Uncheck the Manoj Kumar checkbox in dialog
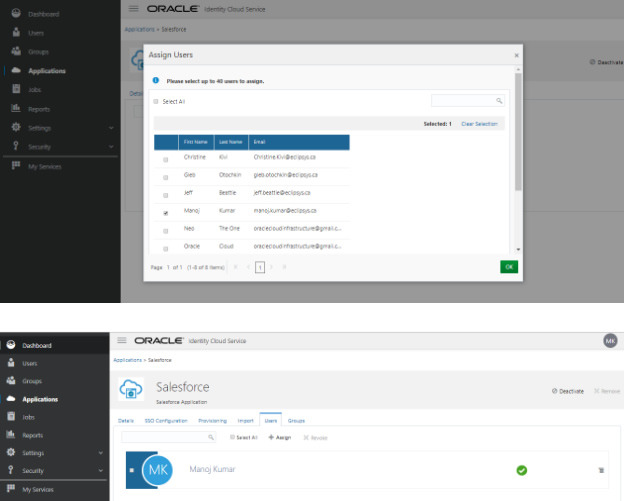This screenshot has width=624, height=501. [166, 212]
